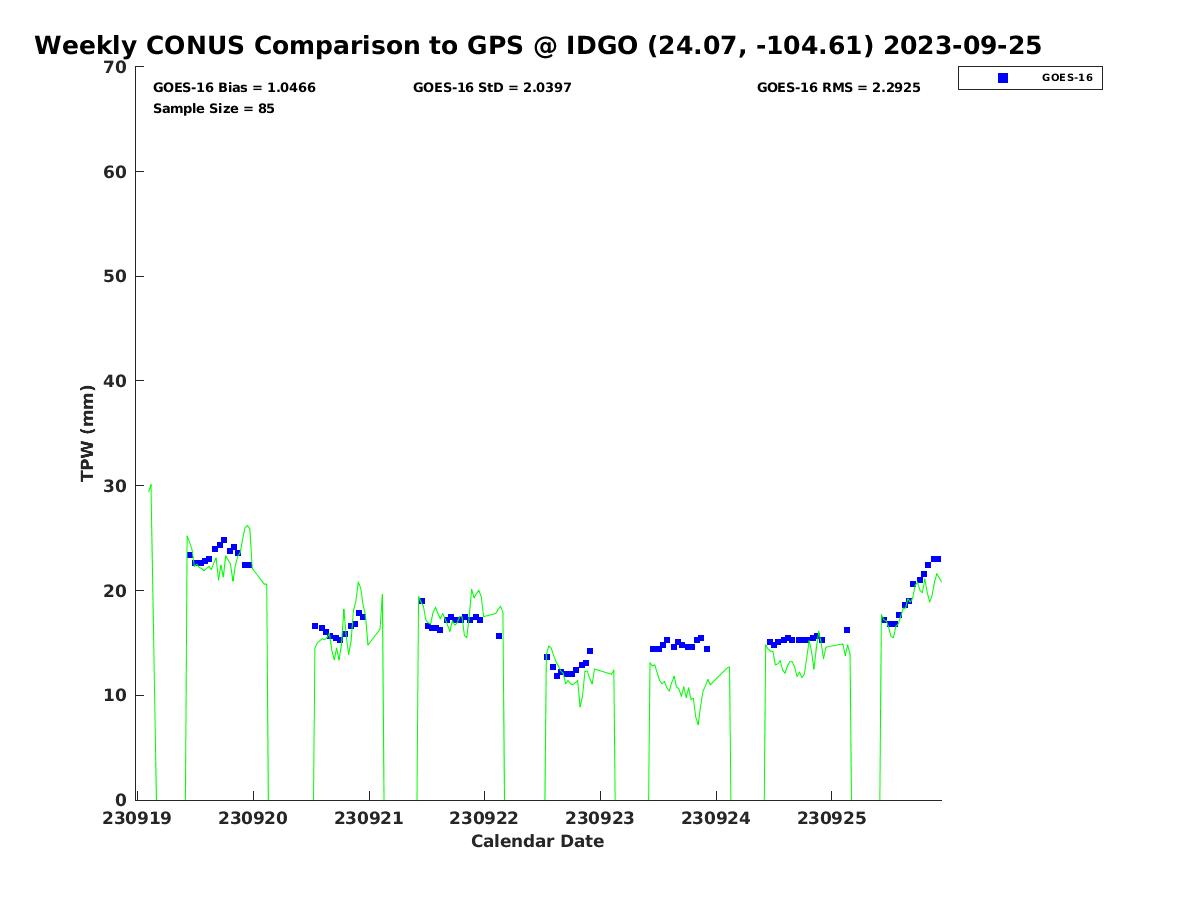Click the 230922 date tick label
This screenshot has height=900, width=1200.
click(484, 818)
